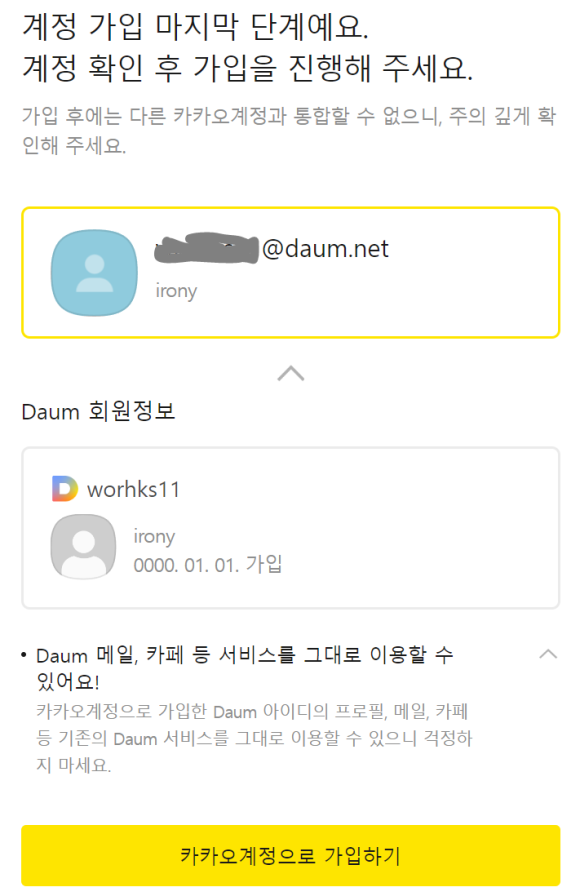This screenshot has height=896, width=580.
Task: Click the worhks11 Daum ID
Action: (x=133, y=490)
